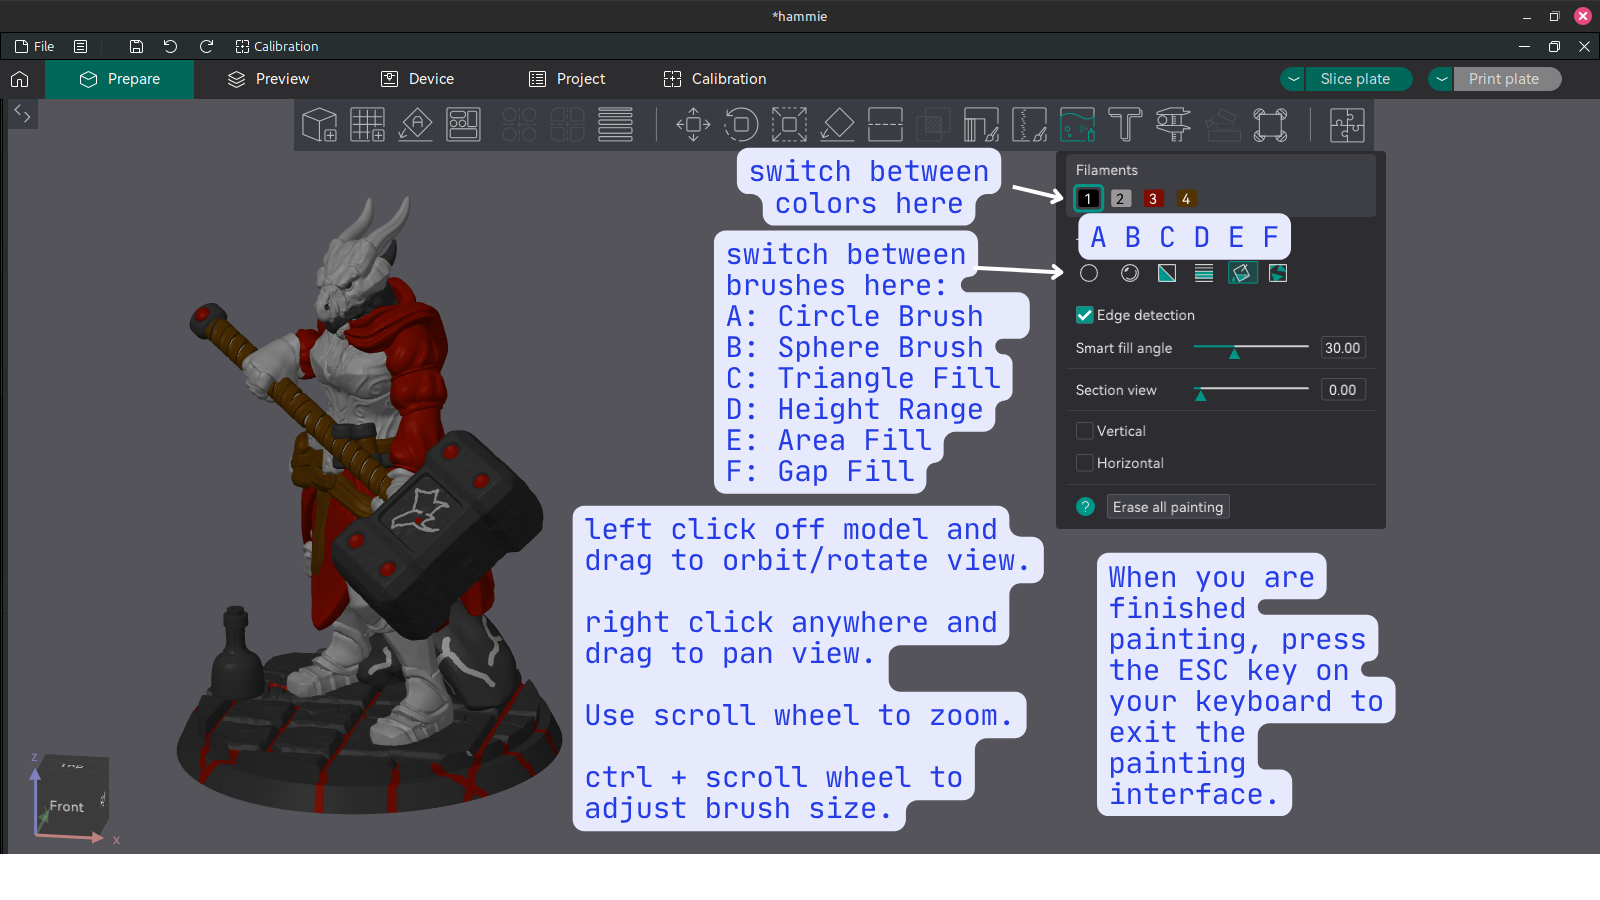Viewport: 1600px width, 900px height.
Task: Open the Measure tool
Action: [1172, 124]
